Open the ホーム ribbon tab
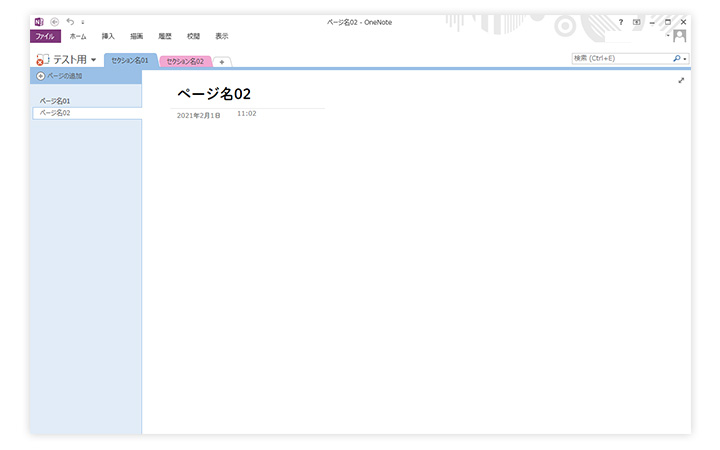The height and width of the screenshot is (450, 720). pos(78,36)
